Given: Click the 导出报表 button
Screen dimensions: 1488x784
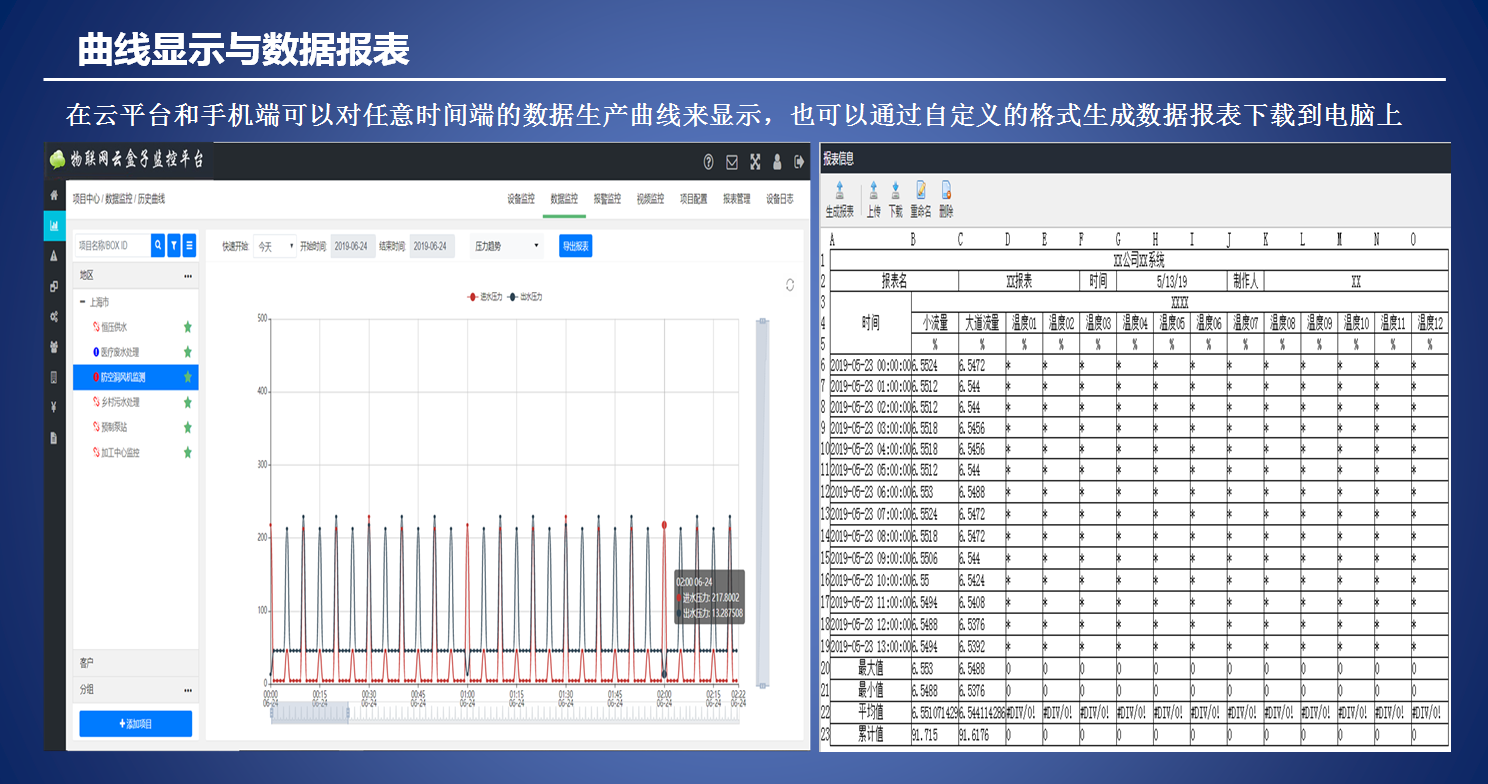Looking at the screenshot, I should (x=576, y=246).
